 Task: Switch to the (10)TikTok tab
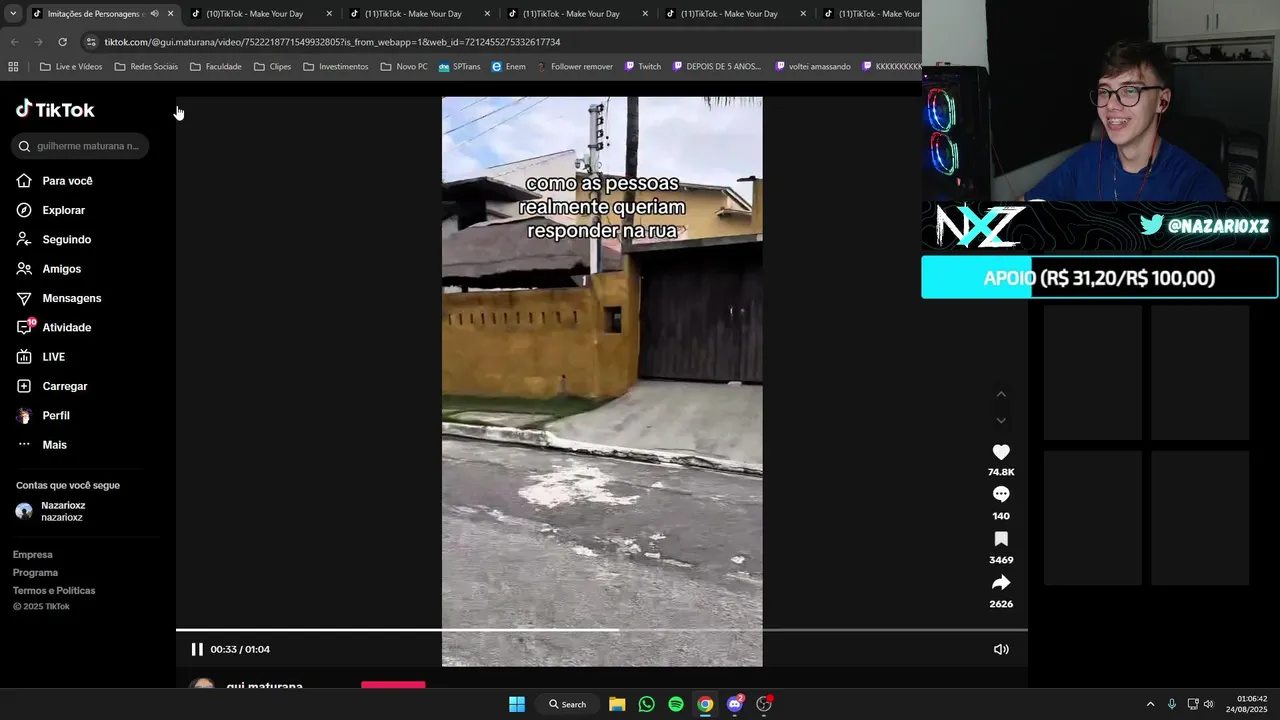click(x=254, y=14)
